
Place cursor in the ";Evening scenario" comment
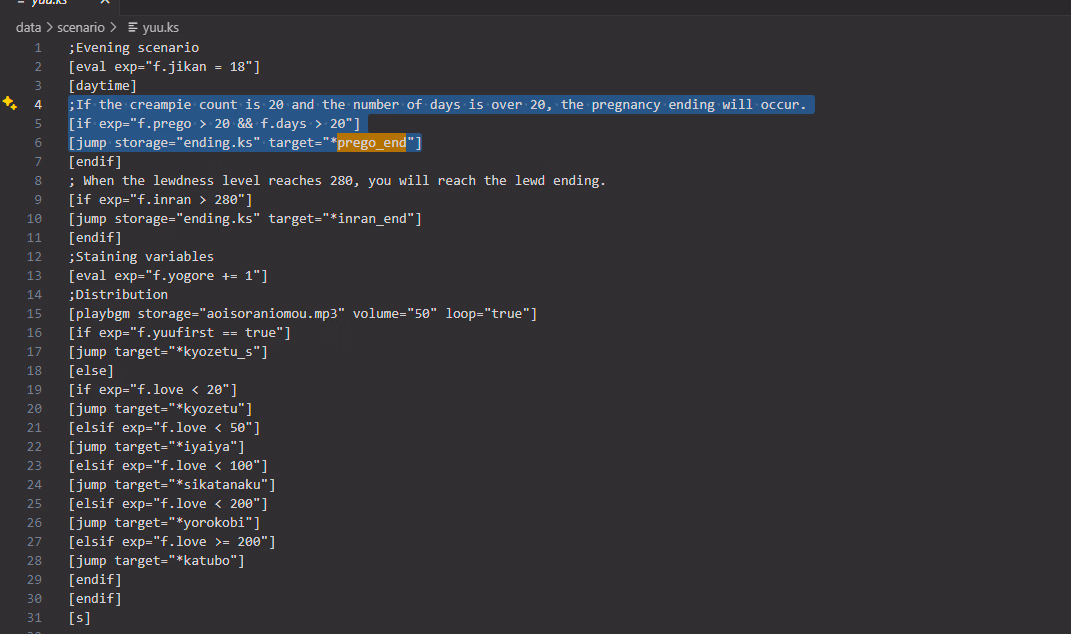(x=134, y=48)
